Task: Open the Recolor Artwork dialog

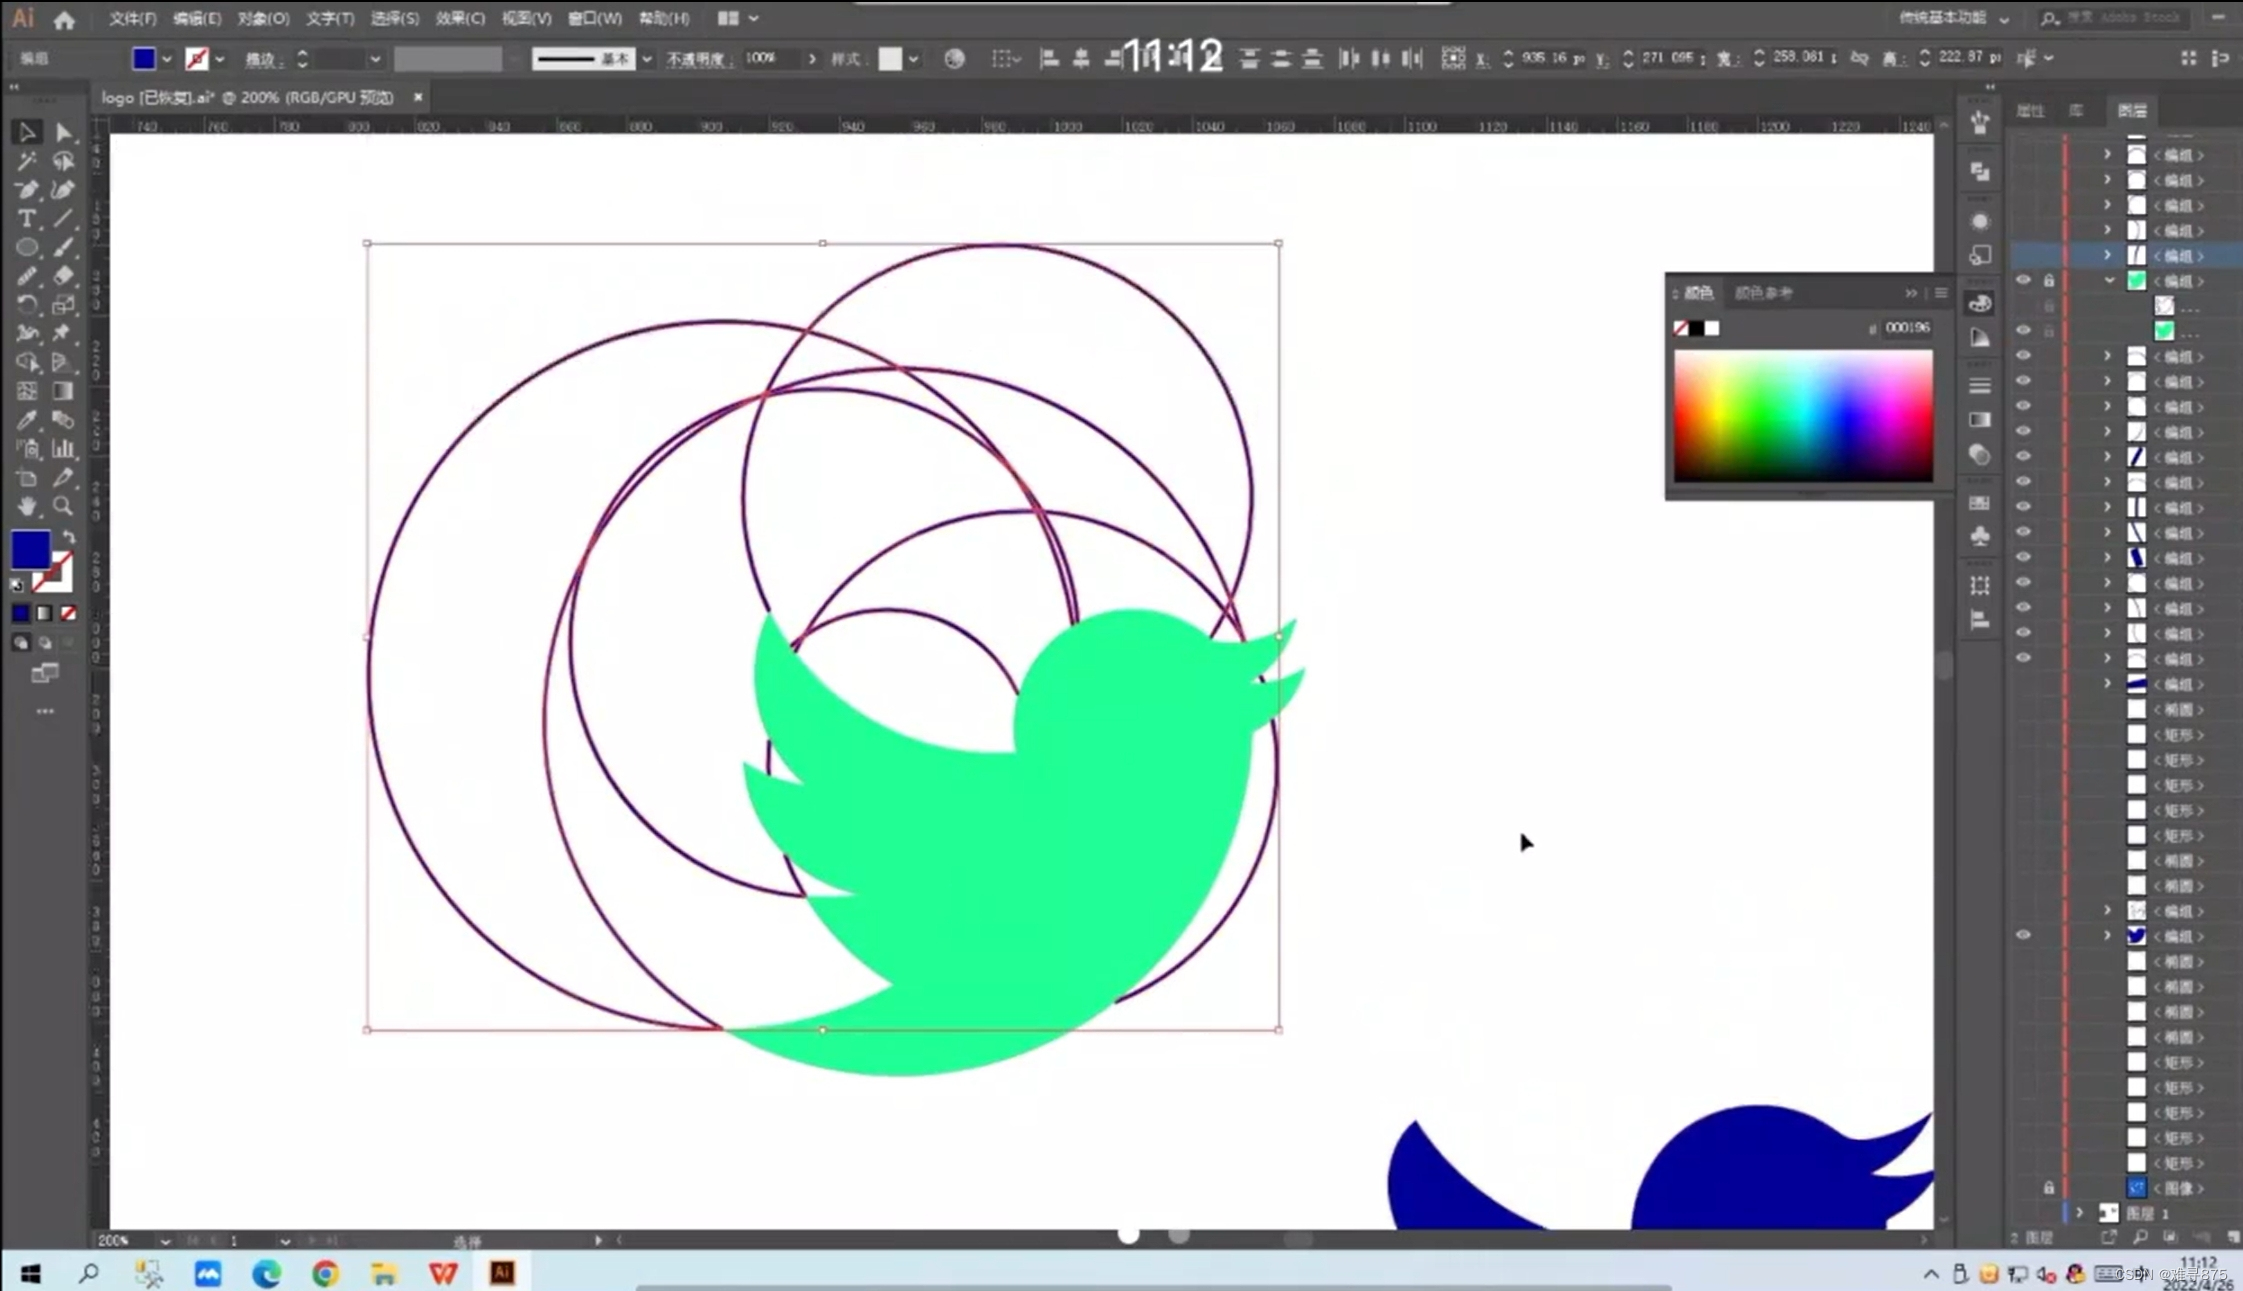Action: (955, 59)
